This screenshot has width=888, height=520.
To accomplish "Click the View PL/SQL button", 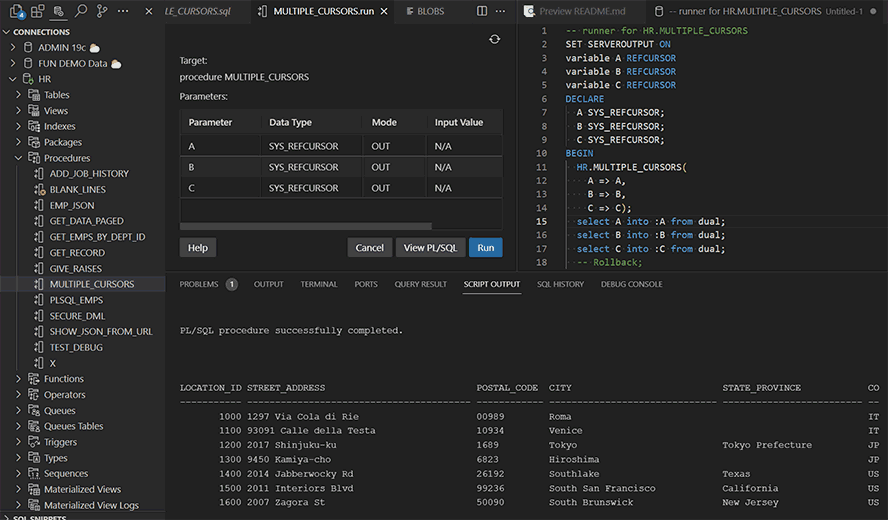I will 430,247.
